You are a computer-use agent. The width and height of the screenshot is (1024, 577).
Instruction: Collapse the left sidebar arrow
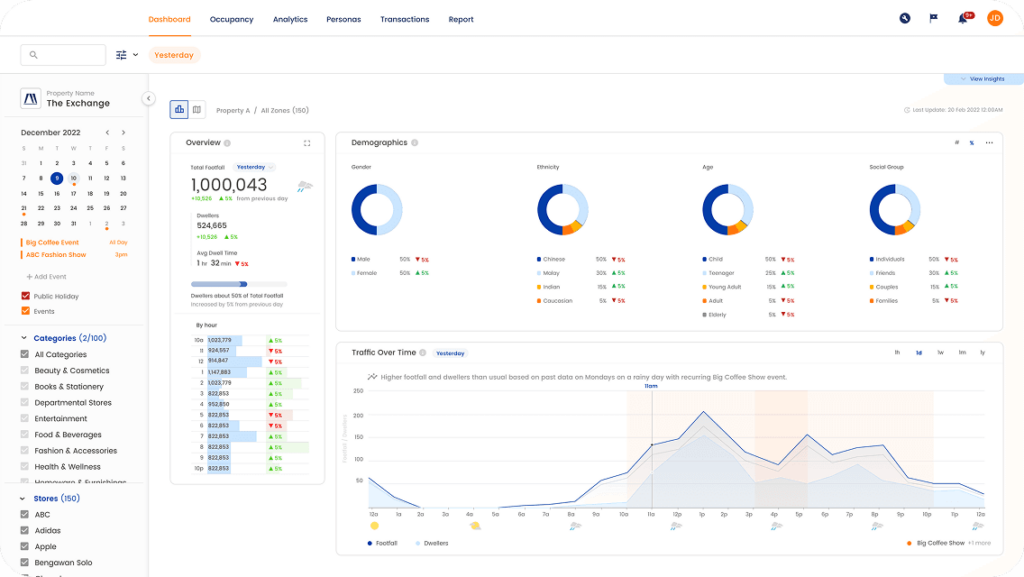click(x=148, y=98)
